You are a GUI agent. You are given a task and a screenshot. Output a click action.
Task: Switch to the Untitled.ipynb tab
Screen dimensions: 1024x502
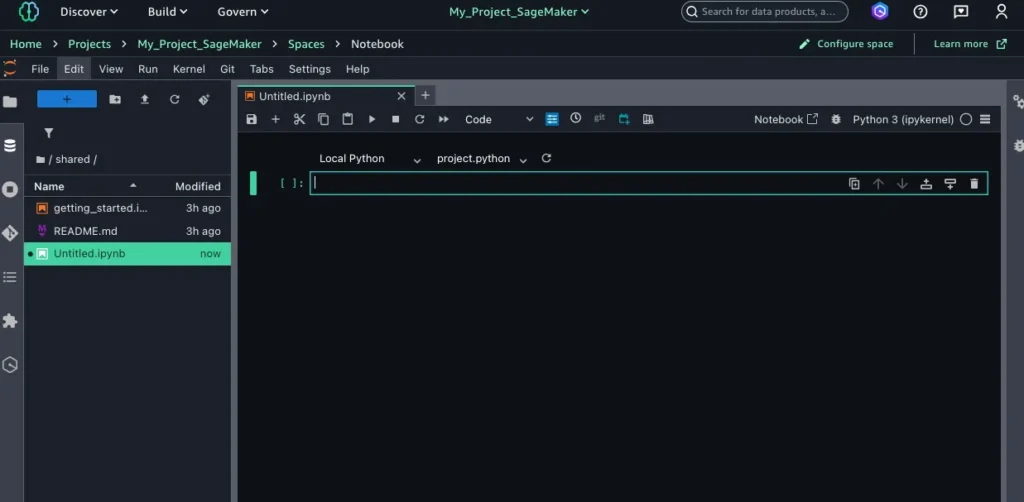click(x=295, y=96)
